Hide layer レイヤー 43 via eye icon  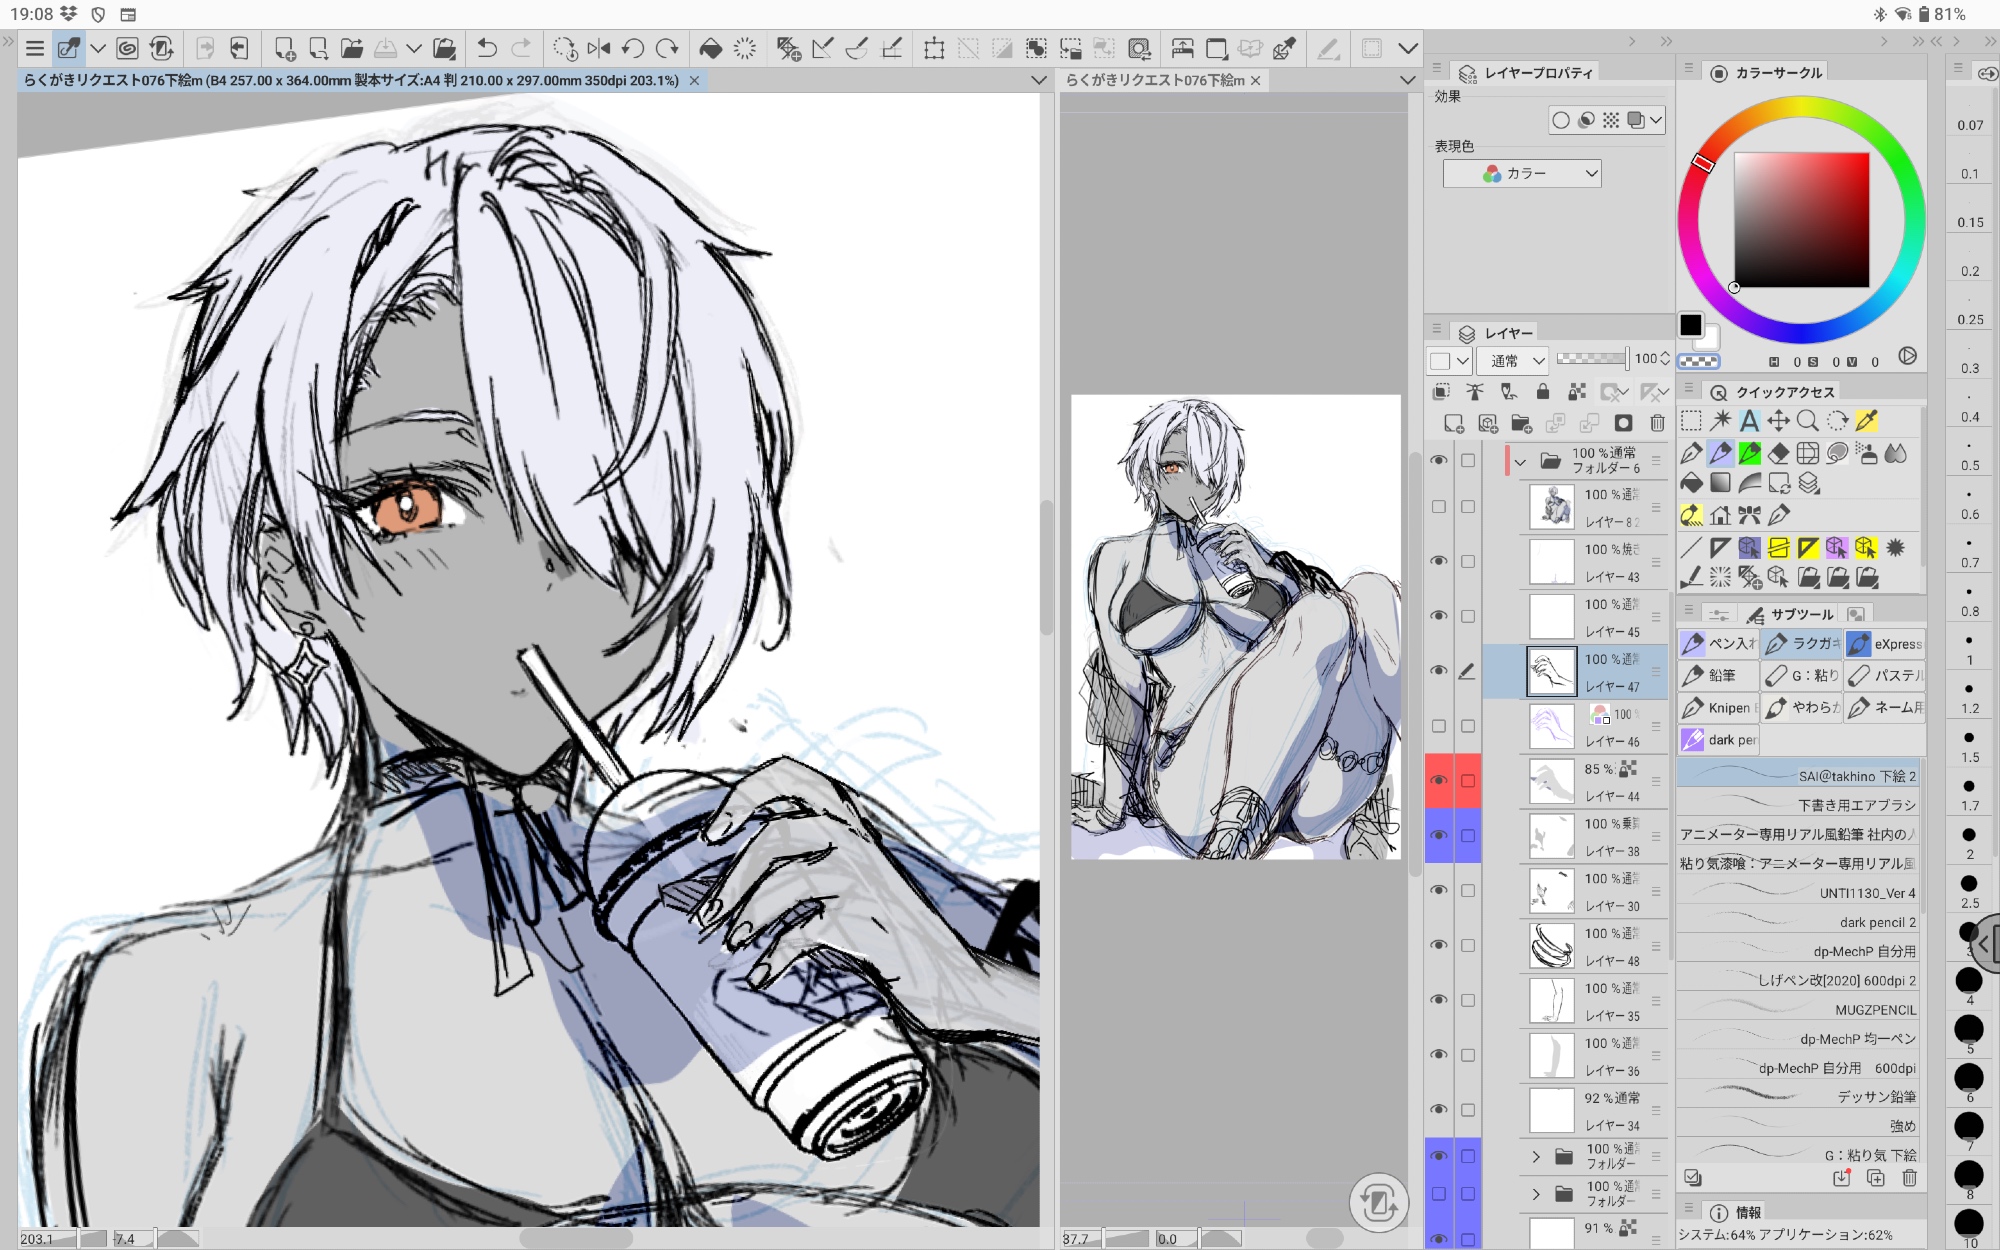point(1438,561)
